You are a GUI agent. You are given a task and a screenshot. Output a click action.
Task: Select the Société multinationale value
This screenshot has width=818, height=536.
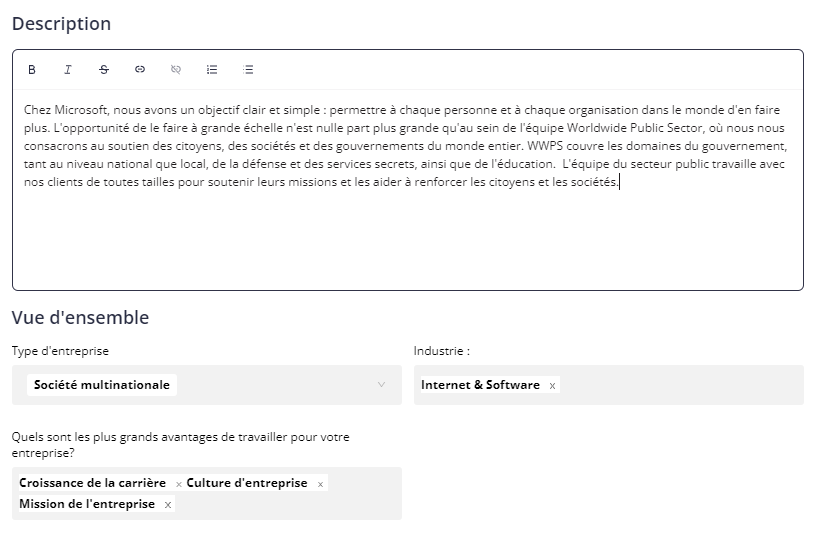(102, 385)
